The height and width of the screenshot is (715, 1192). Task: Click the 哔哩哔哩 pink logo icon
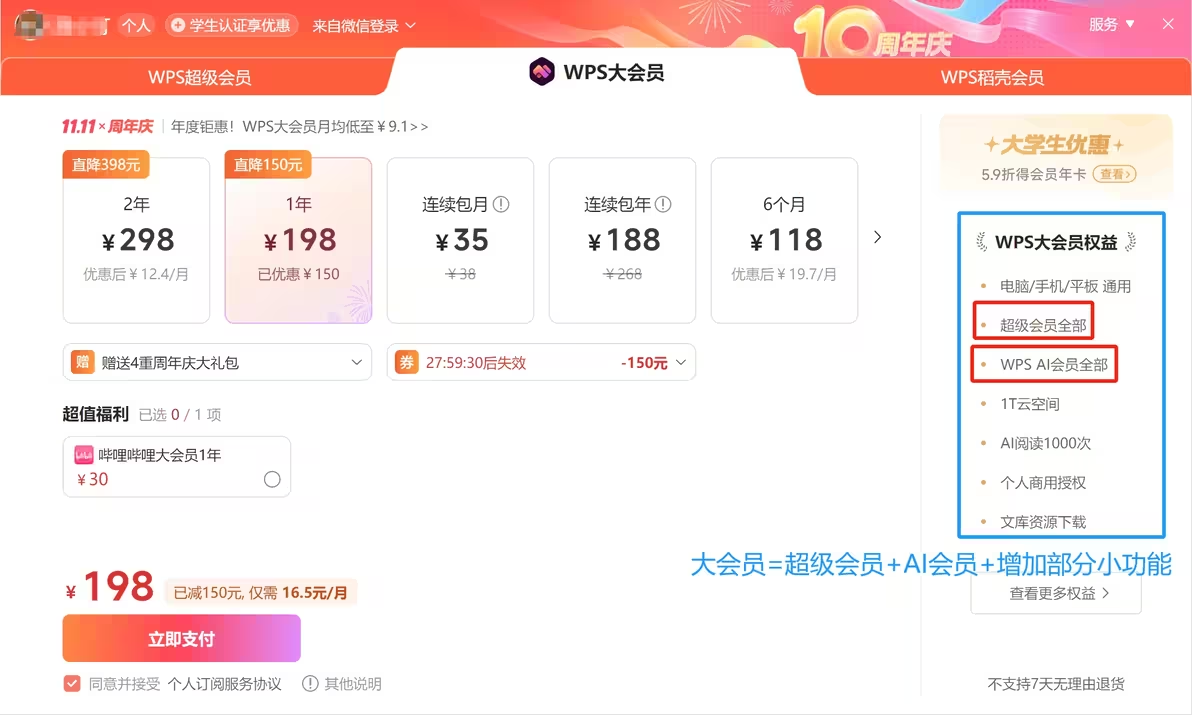(84, 455)
